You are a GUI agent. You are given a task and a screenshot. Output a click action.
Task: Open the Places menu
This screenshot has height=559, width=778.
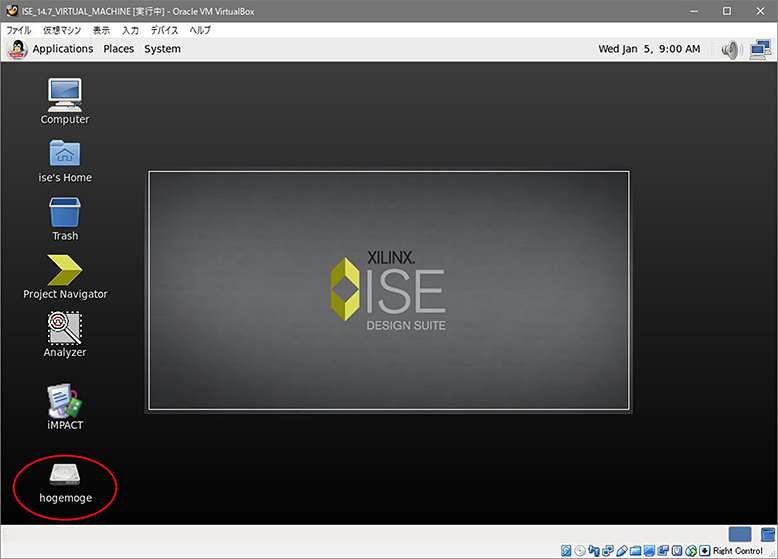pos(119,49)
